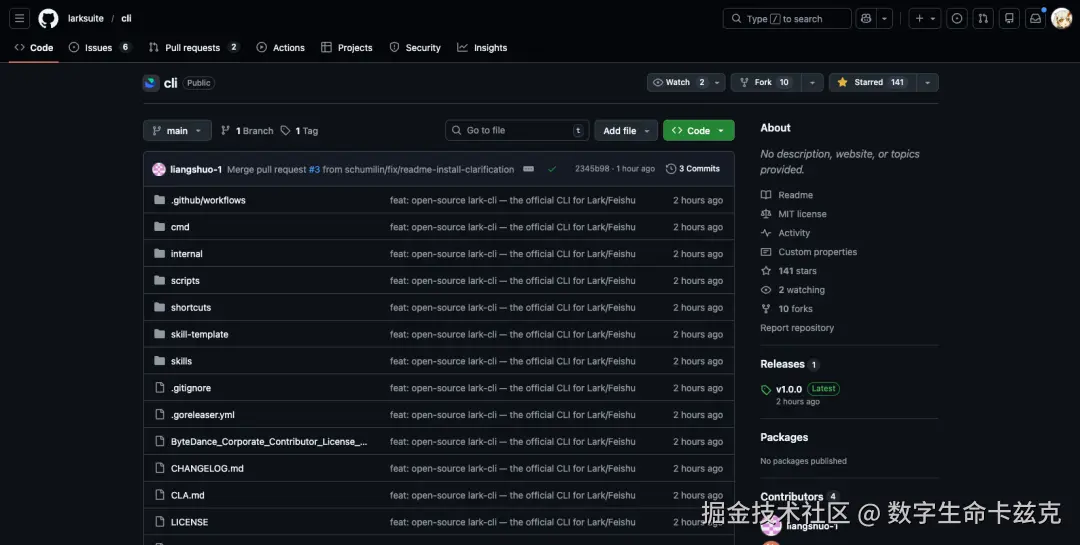1080x545 pixels.
Task: Open the green Code dropdown button
Action: pyautogui.click(x=698, y=130)
